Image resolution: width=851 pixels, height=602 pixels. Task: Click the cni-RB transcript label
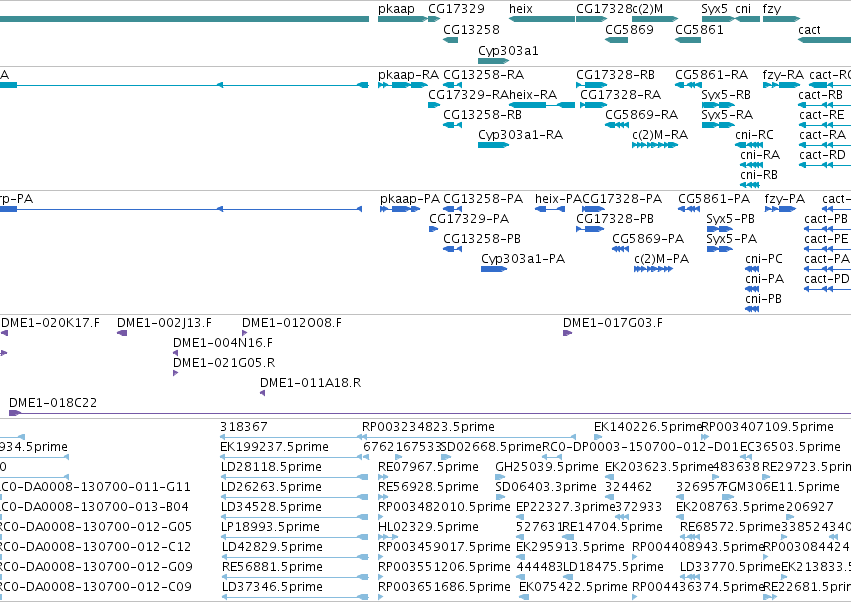pos(759,175)
